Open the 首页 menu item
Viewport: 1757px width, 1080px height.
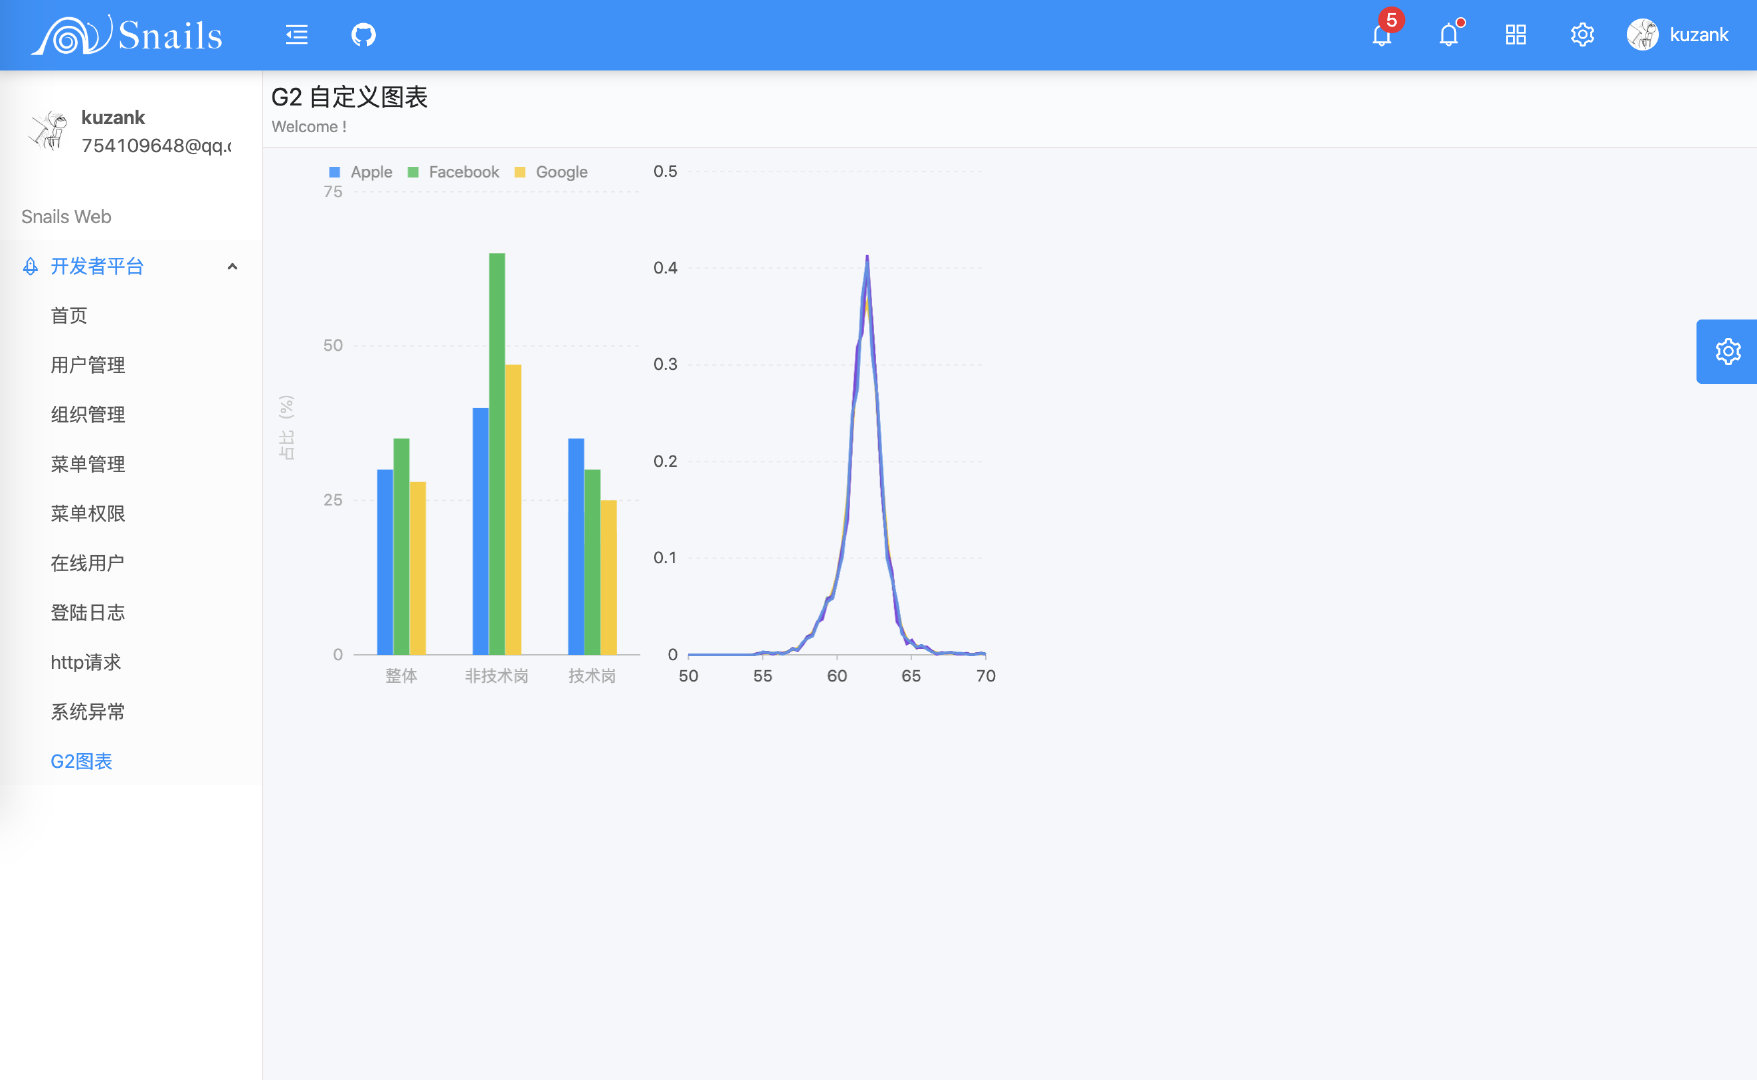point(69,316)
